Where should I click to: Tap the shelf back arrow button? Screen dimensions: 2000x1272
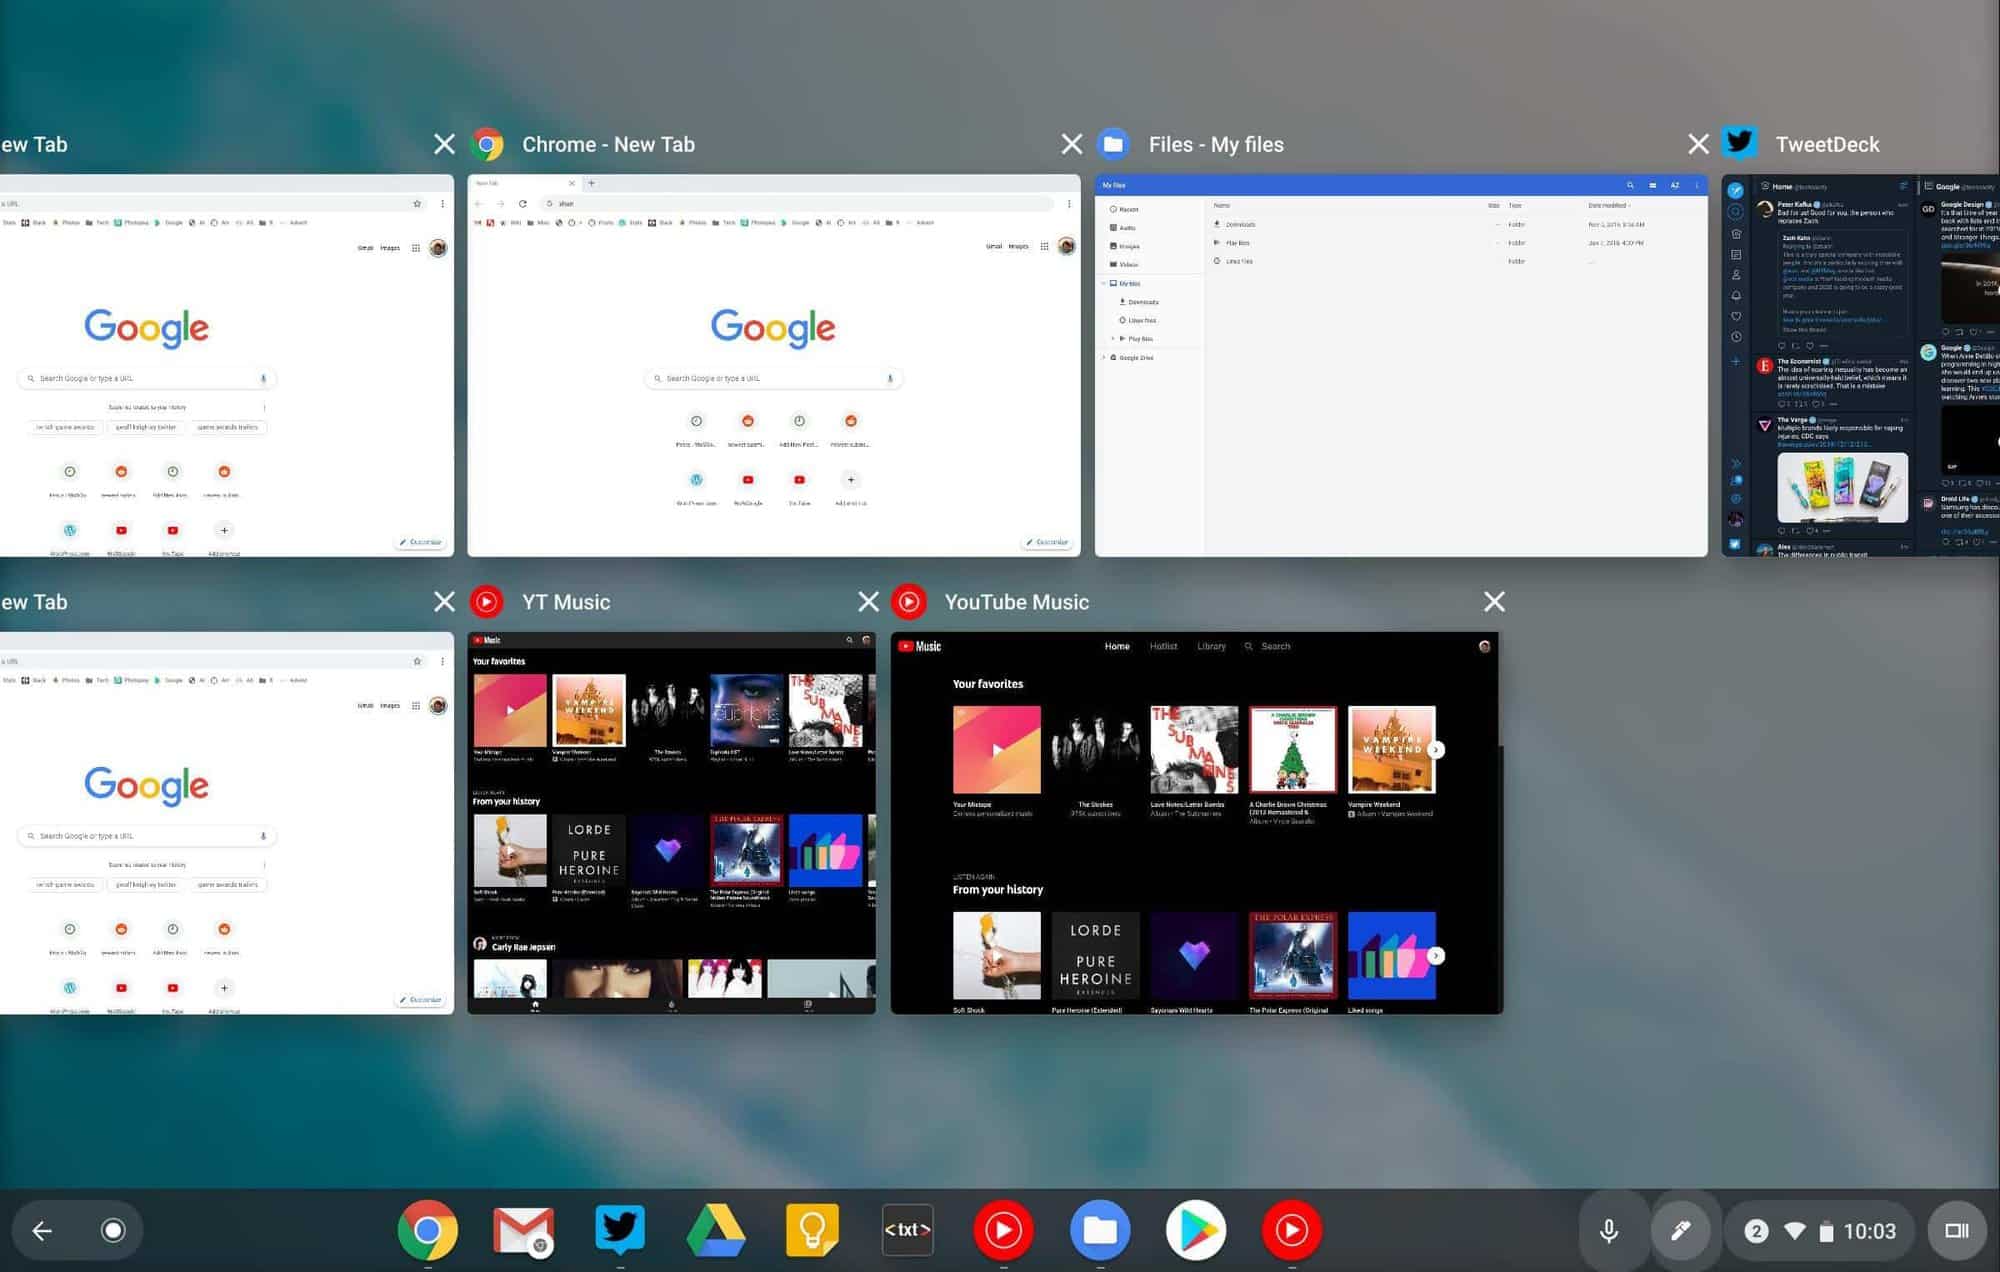[x=42, y=1230]
